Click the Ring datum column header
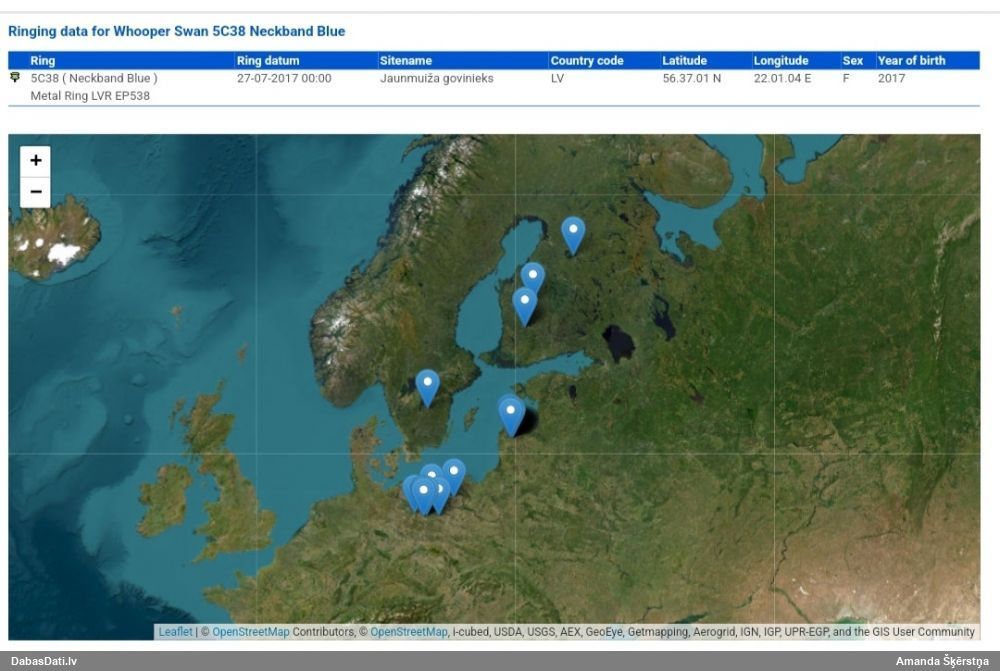This screenshot has height=671, width=1000. tap(268, 61)
